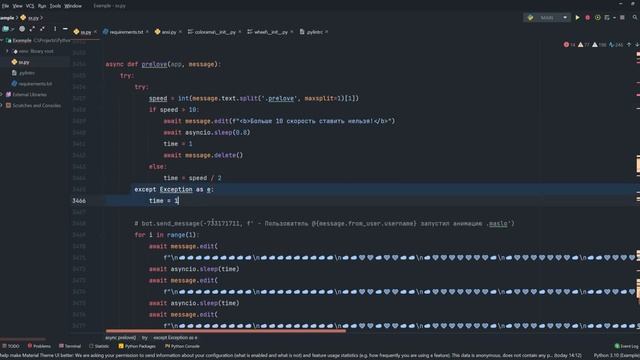This screenshot has width=640, height=360.
Task: Click the 'try' breadcrumb below editor
Action: (x=144, y=338)
